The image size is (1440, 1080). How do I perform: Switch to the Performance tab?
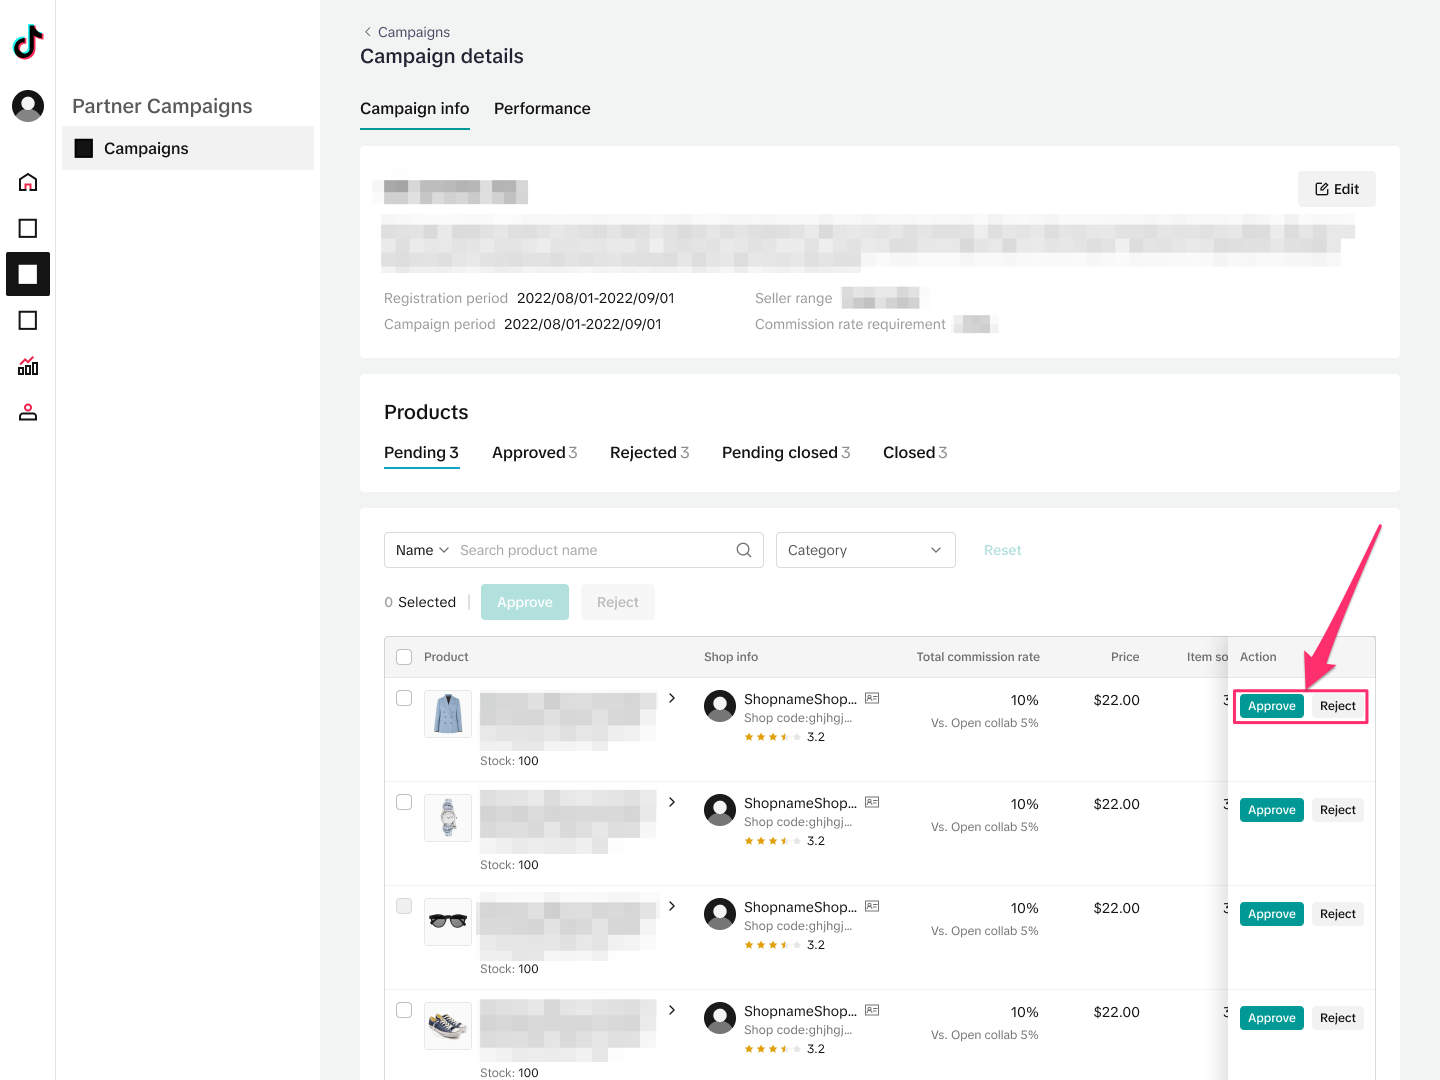click(x=542, y=109)
